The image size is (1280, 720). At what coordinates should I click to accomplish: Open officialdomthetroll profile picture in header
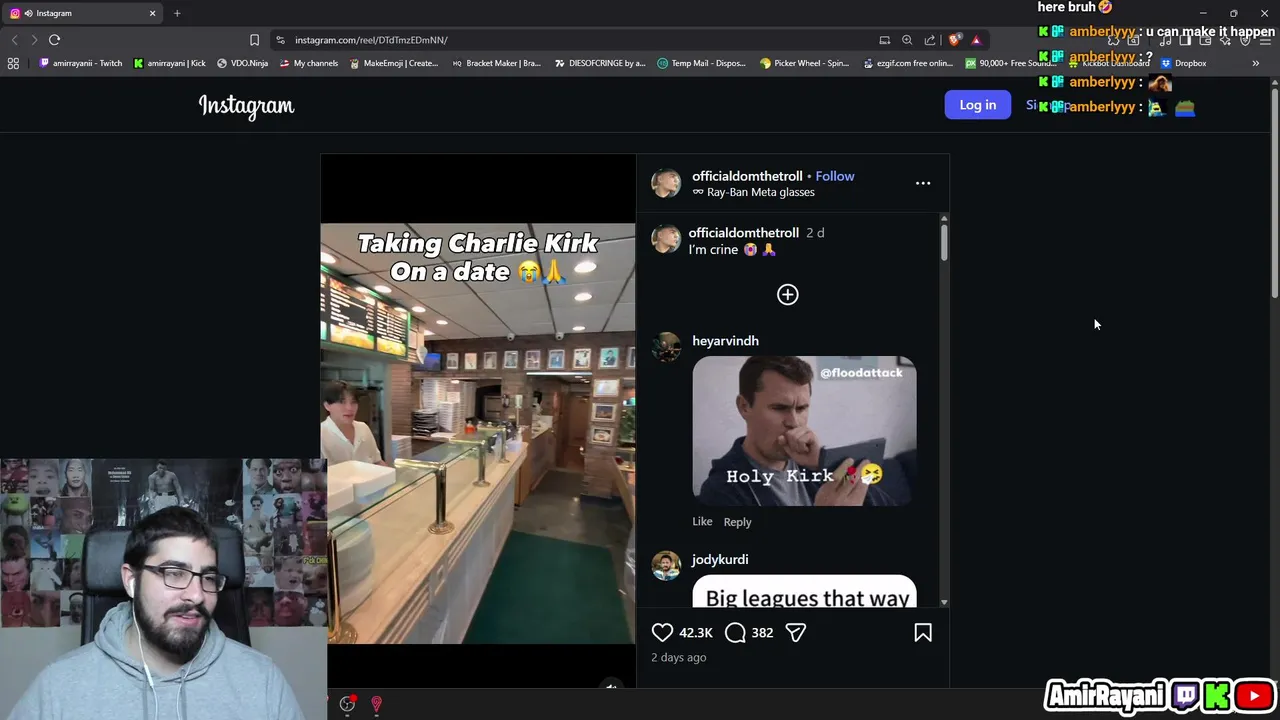click(666, 183)
